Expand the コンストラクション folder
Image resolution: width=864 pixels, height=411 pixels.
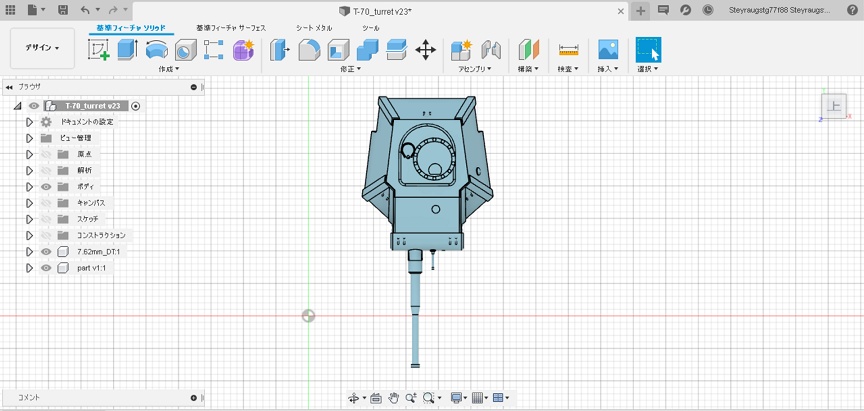30,235
